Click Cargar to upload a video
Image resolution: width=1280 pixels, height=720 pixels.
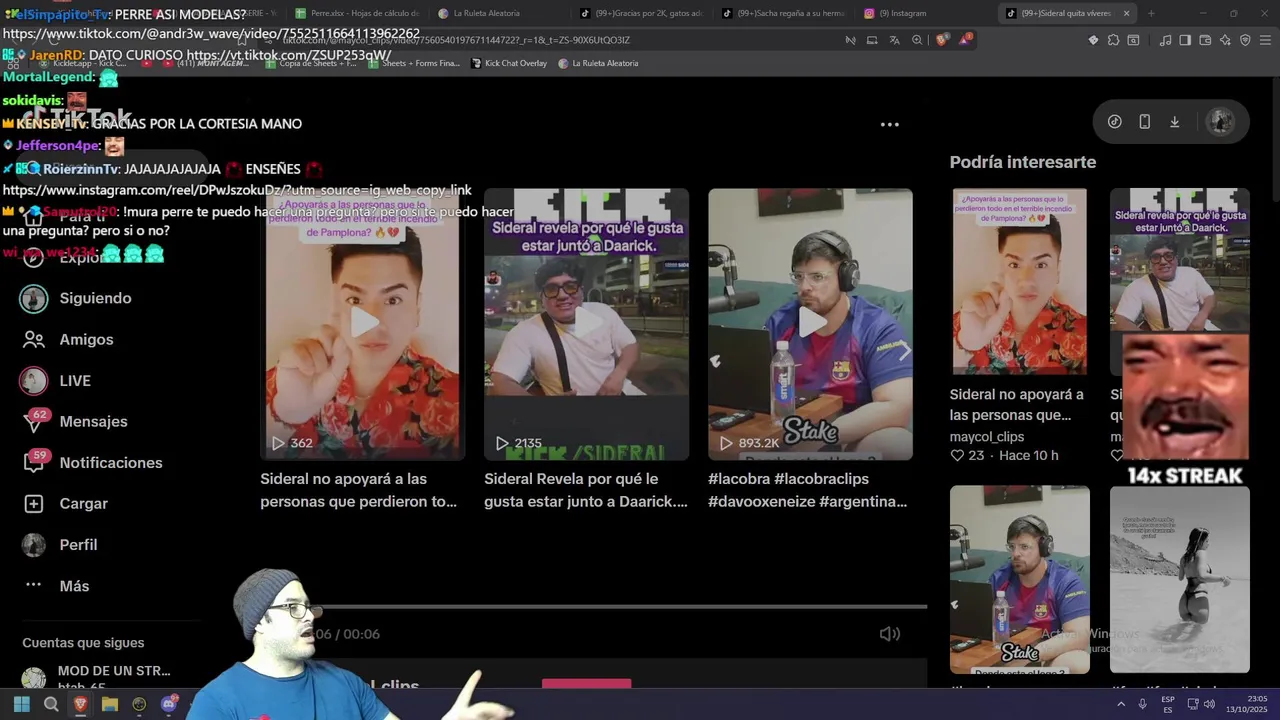click(x=65, y=503)
